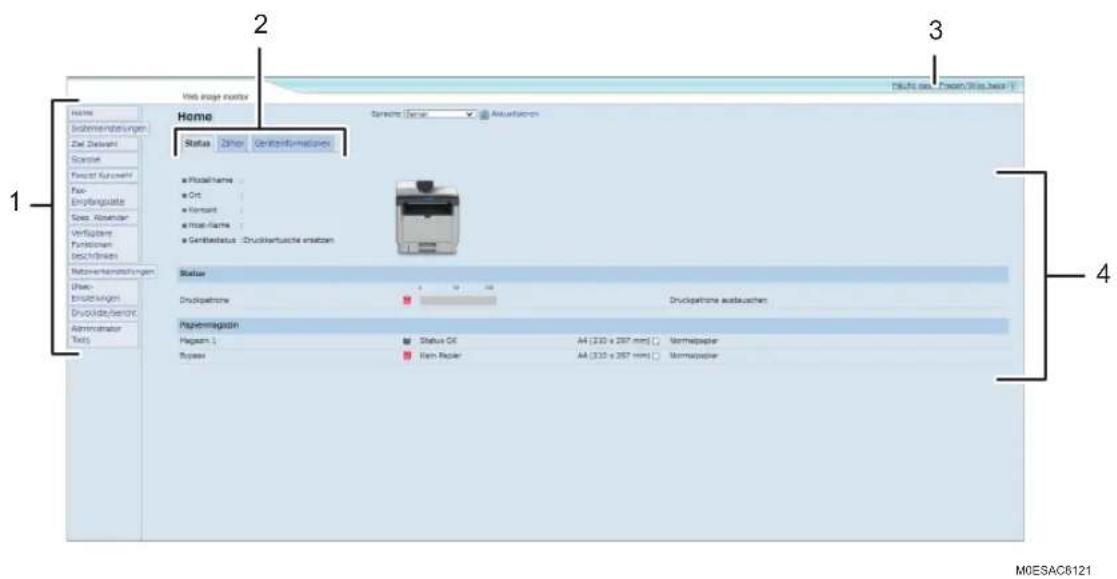Open Scanziel in the sidebar menu
This screenshot has width=1117, height=579.
tap(103, 160)
